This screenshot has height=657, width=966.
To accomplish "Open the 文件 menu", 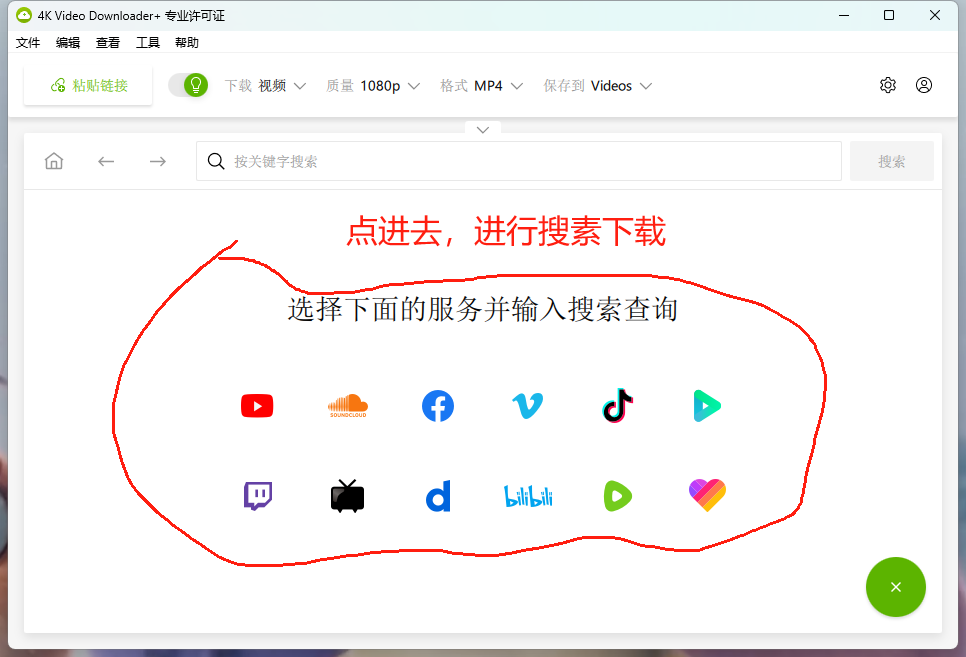I will click(28, 43).
